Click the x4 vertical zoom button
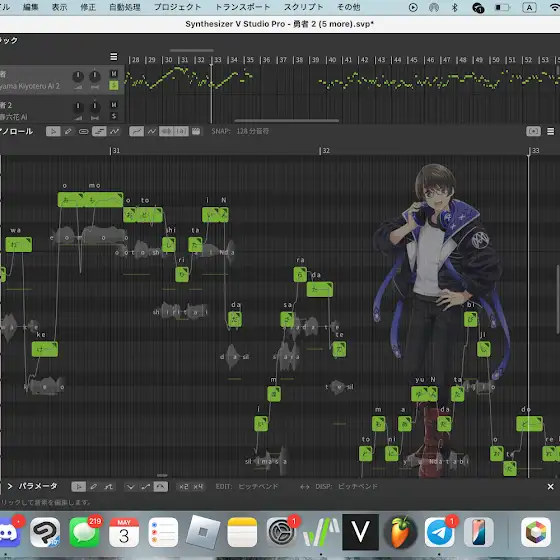Image resolution: width=560 pixels, height=560 pixels. pos(198,486)
